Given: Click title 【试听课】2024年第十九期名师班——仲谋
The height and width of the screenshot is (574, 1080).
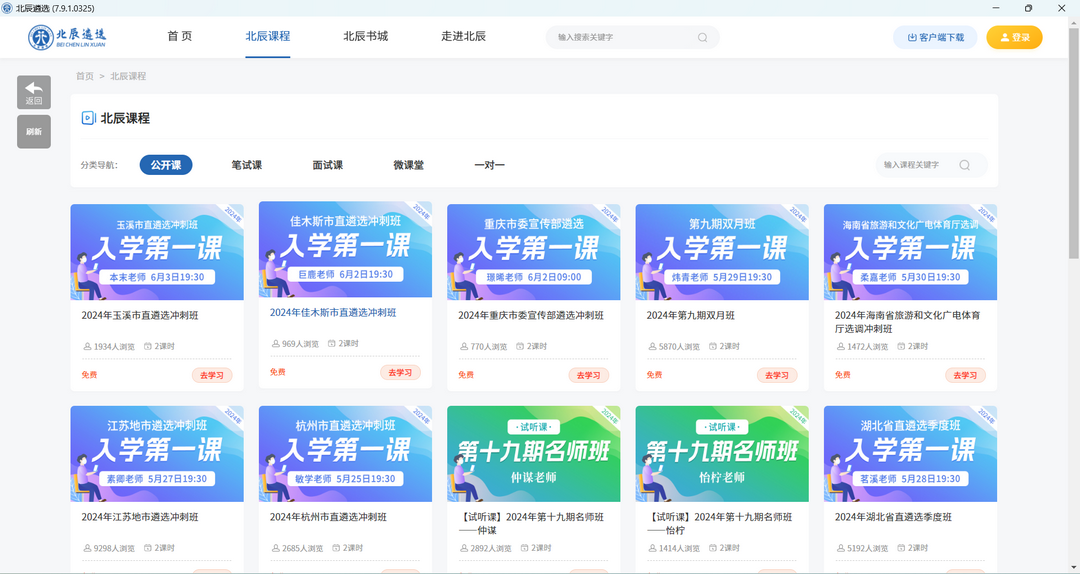Looking at the screenshot, I should pyautogui.click(x=531, y=524).
